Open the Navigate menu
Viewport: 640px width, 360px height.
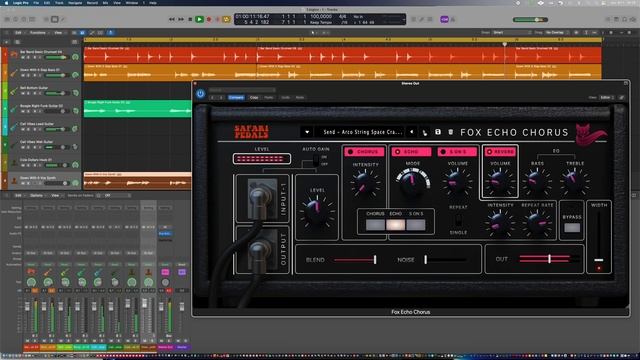[x=75, y=2]
